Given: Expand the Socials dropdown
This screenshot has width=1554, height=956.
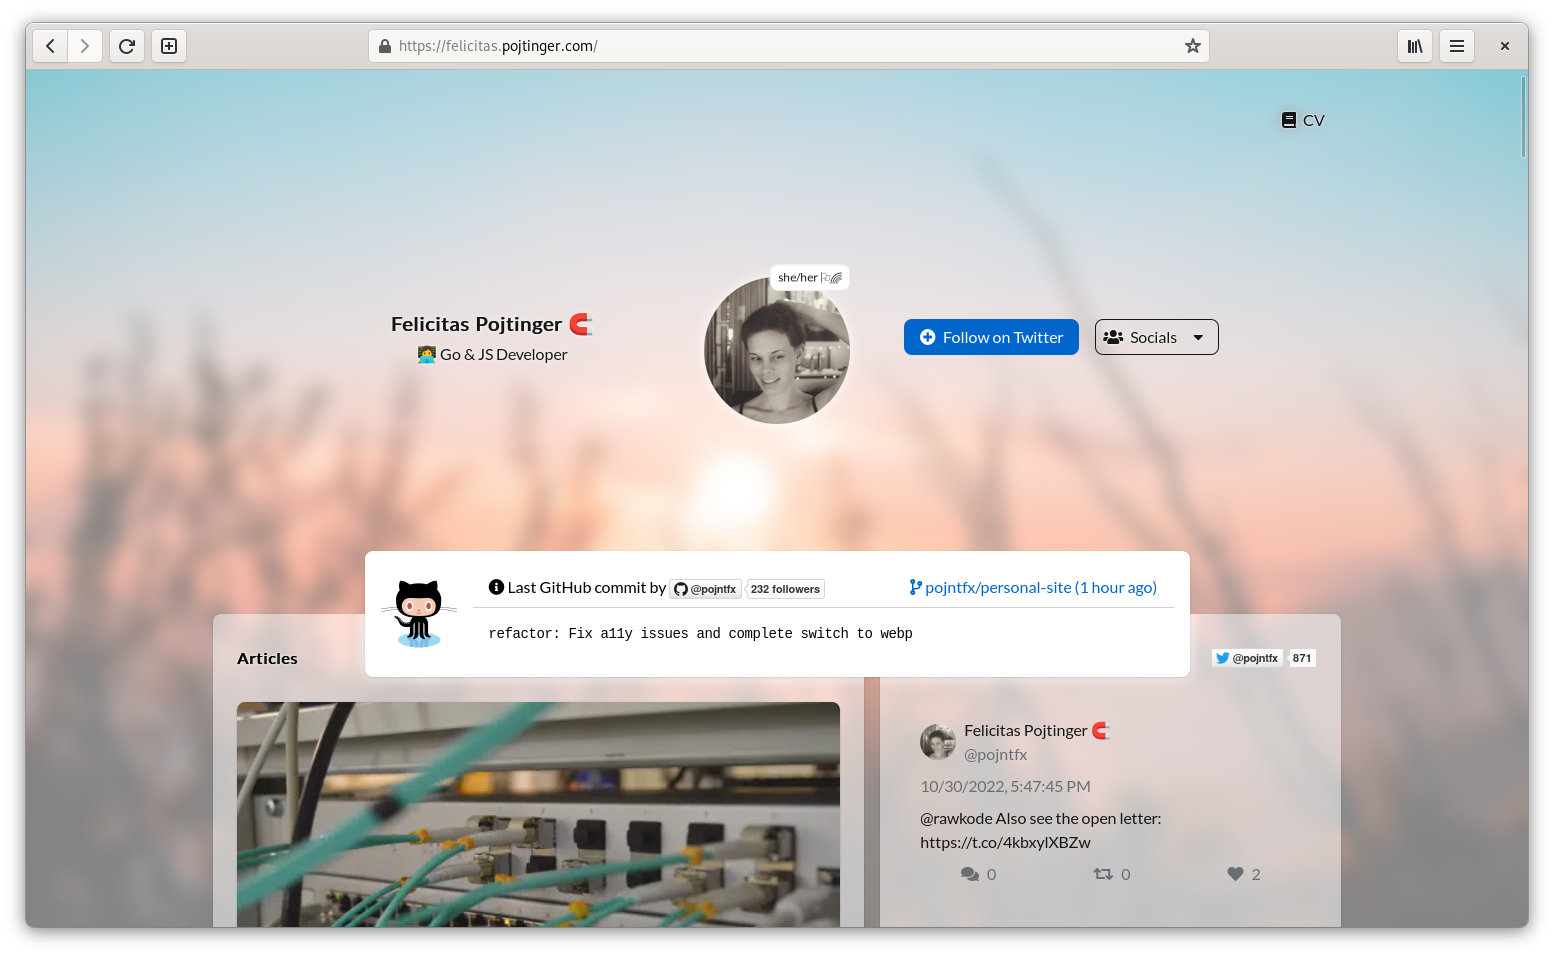Looking at the screenshot, I should pos(1156,337).
